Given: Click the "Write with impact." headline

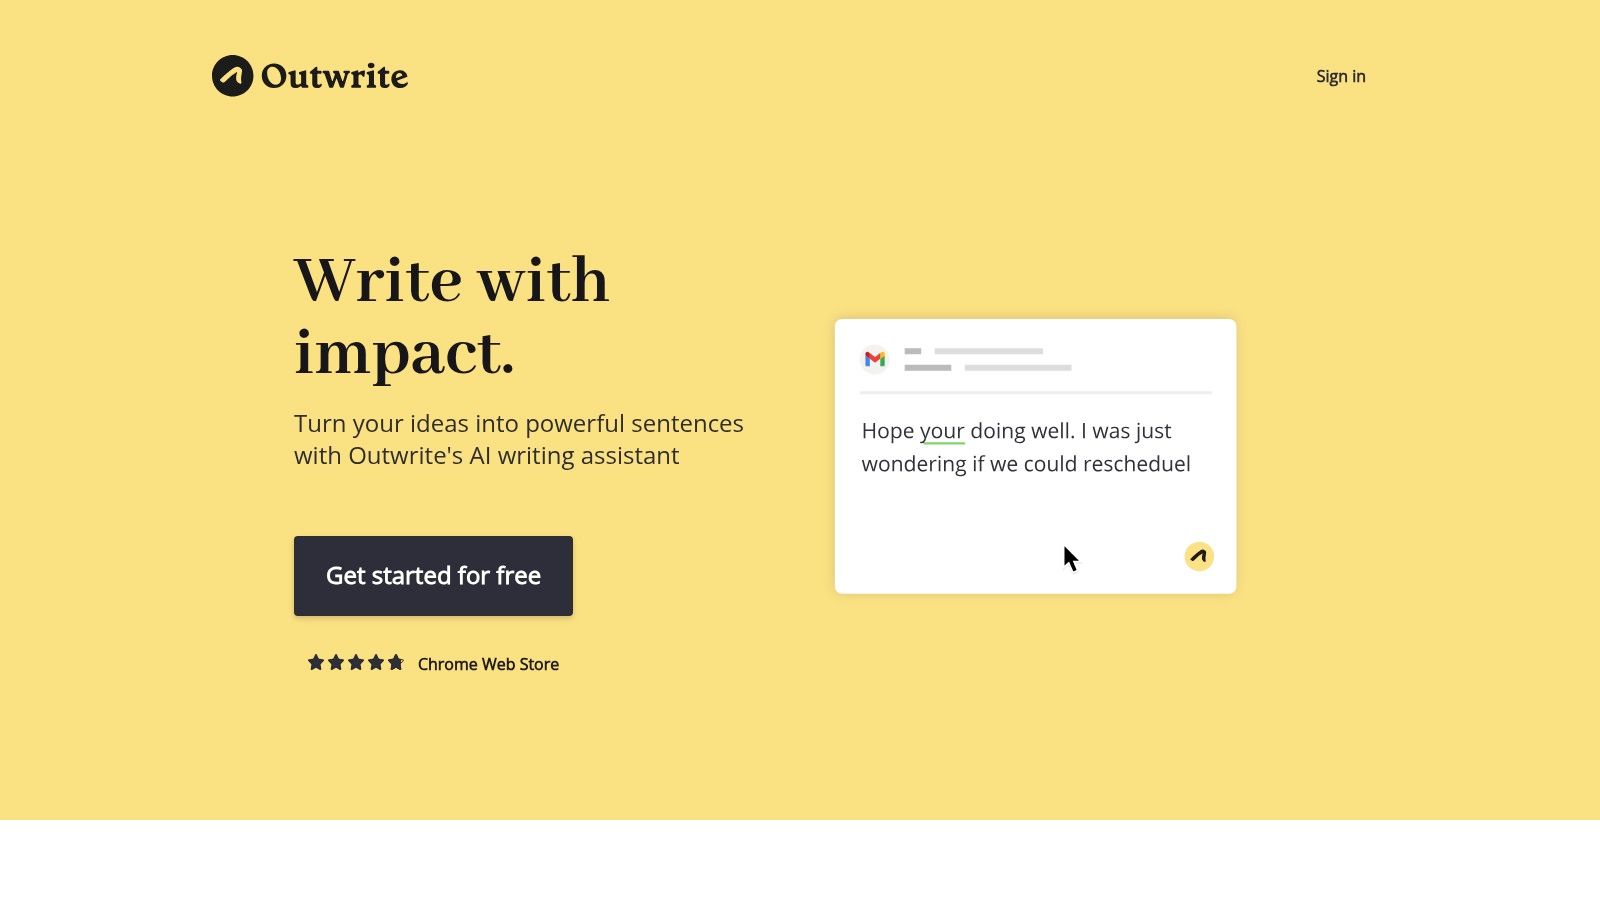Looking at the screenshot, I should 452,316.
